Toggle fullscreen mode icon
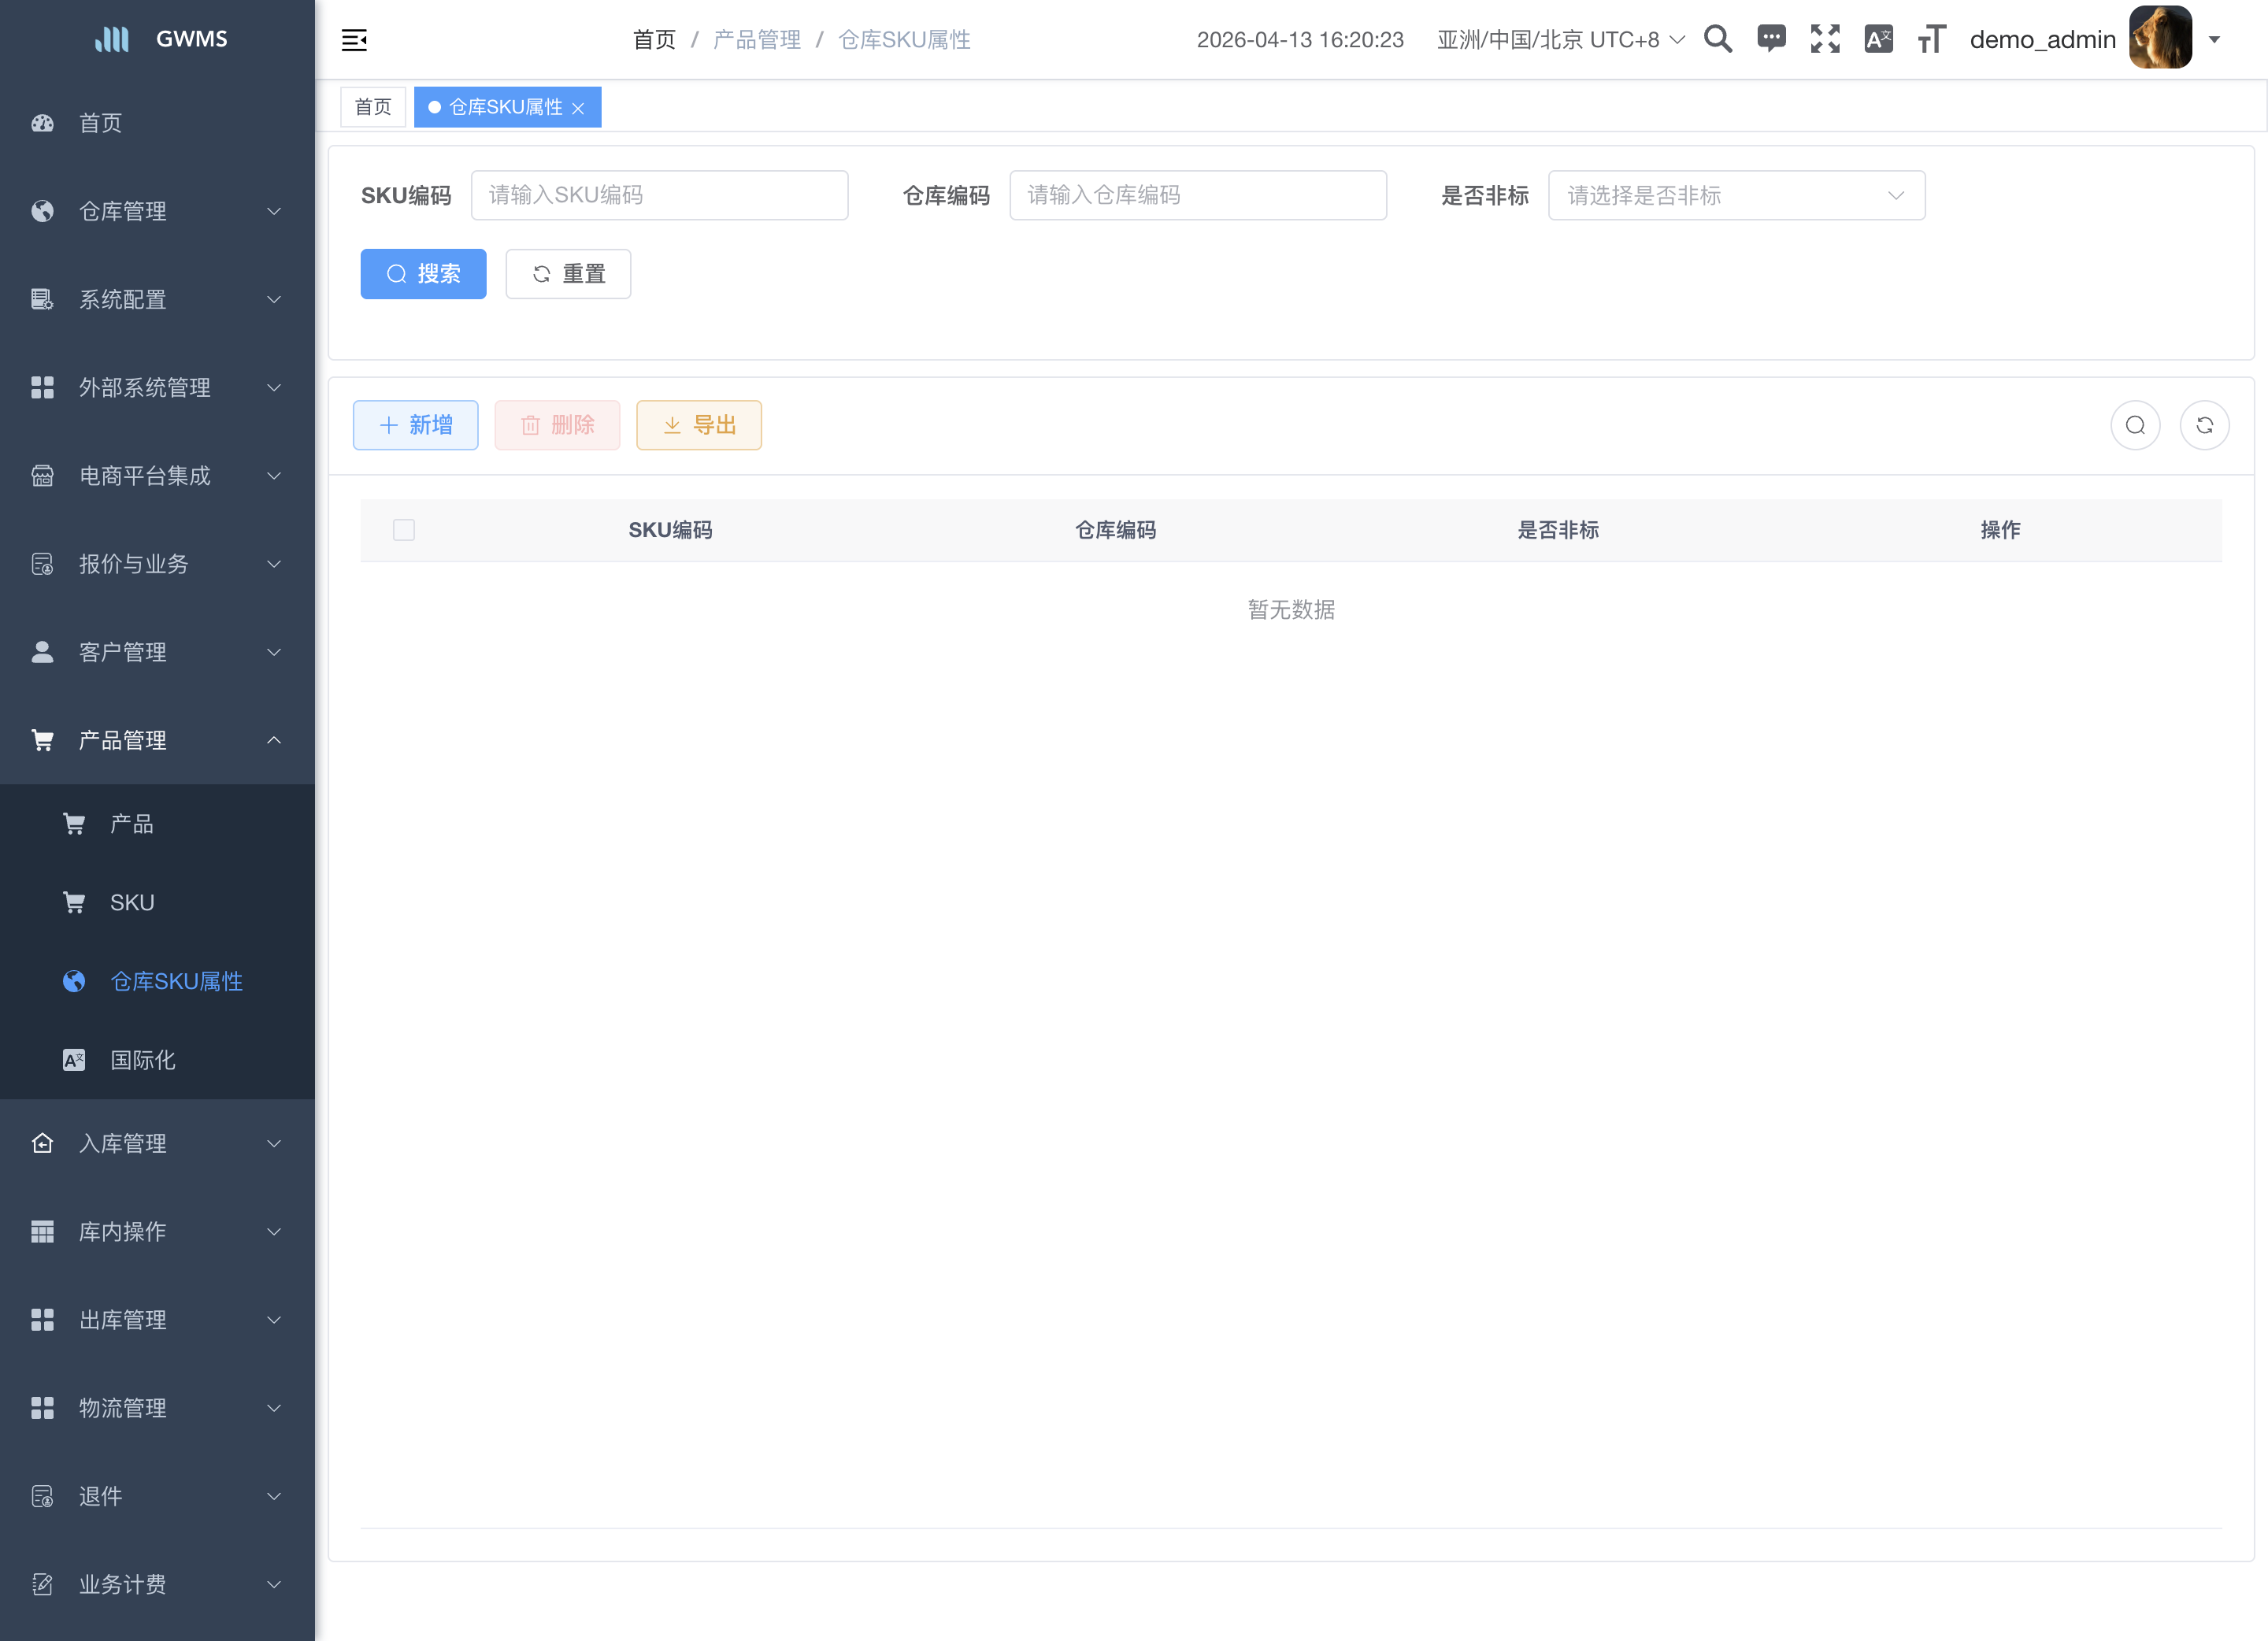2268x1641 pixels. click(1825, 39)
